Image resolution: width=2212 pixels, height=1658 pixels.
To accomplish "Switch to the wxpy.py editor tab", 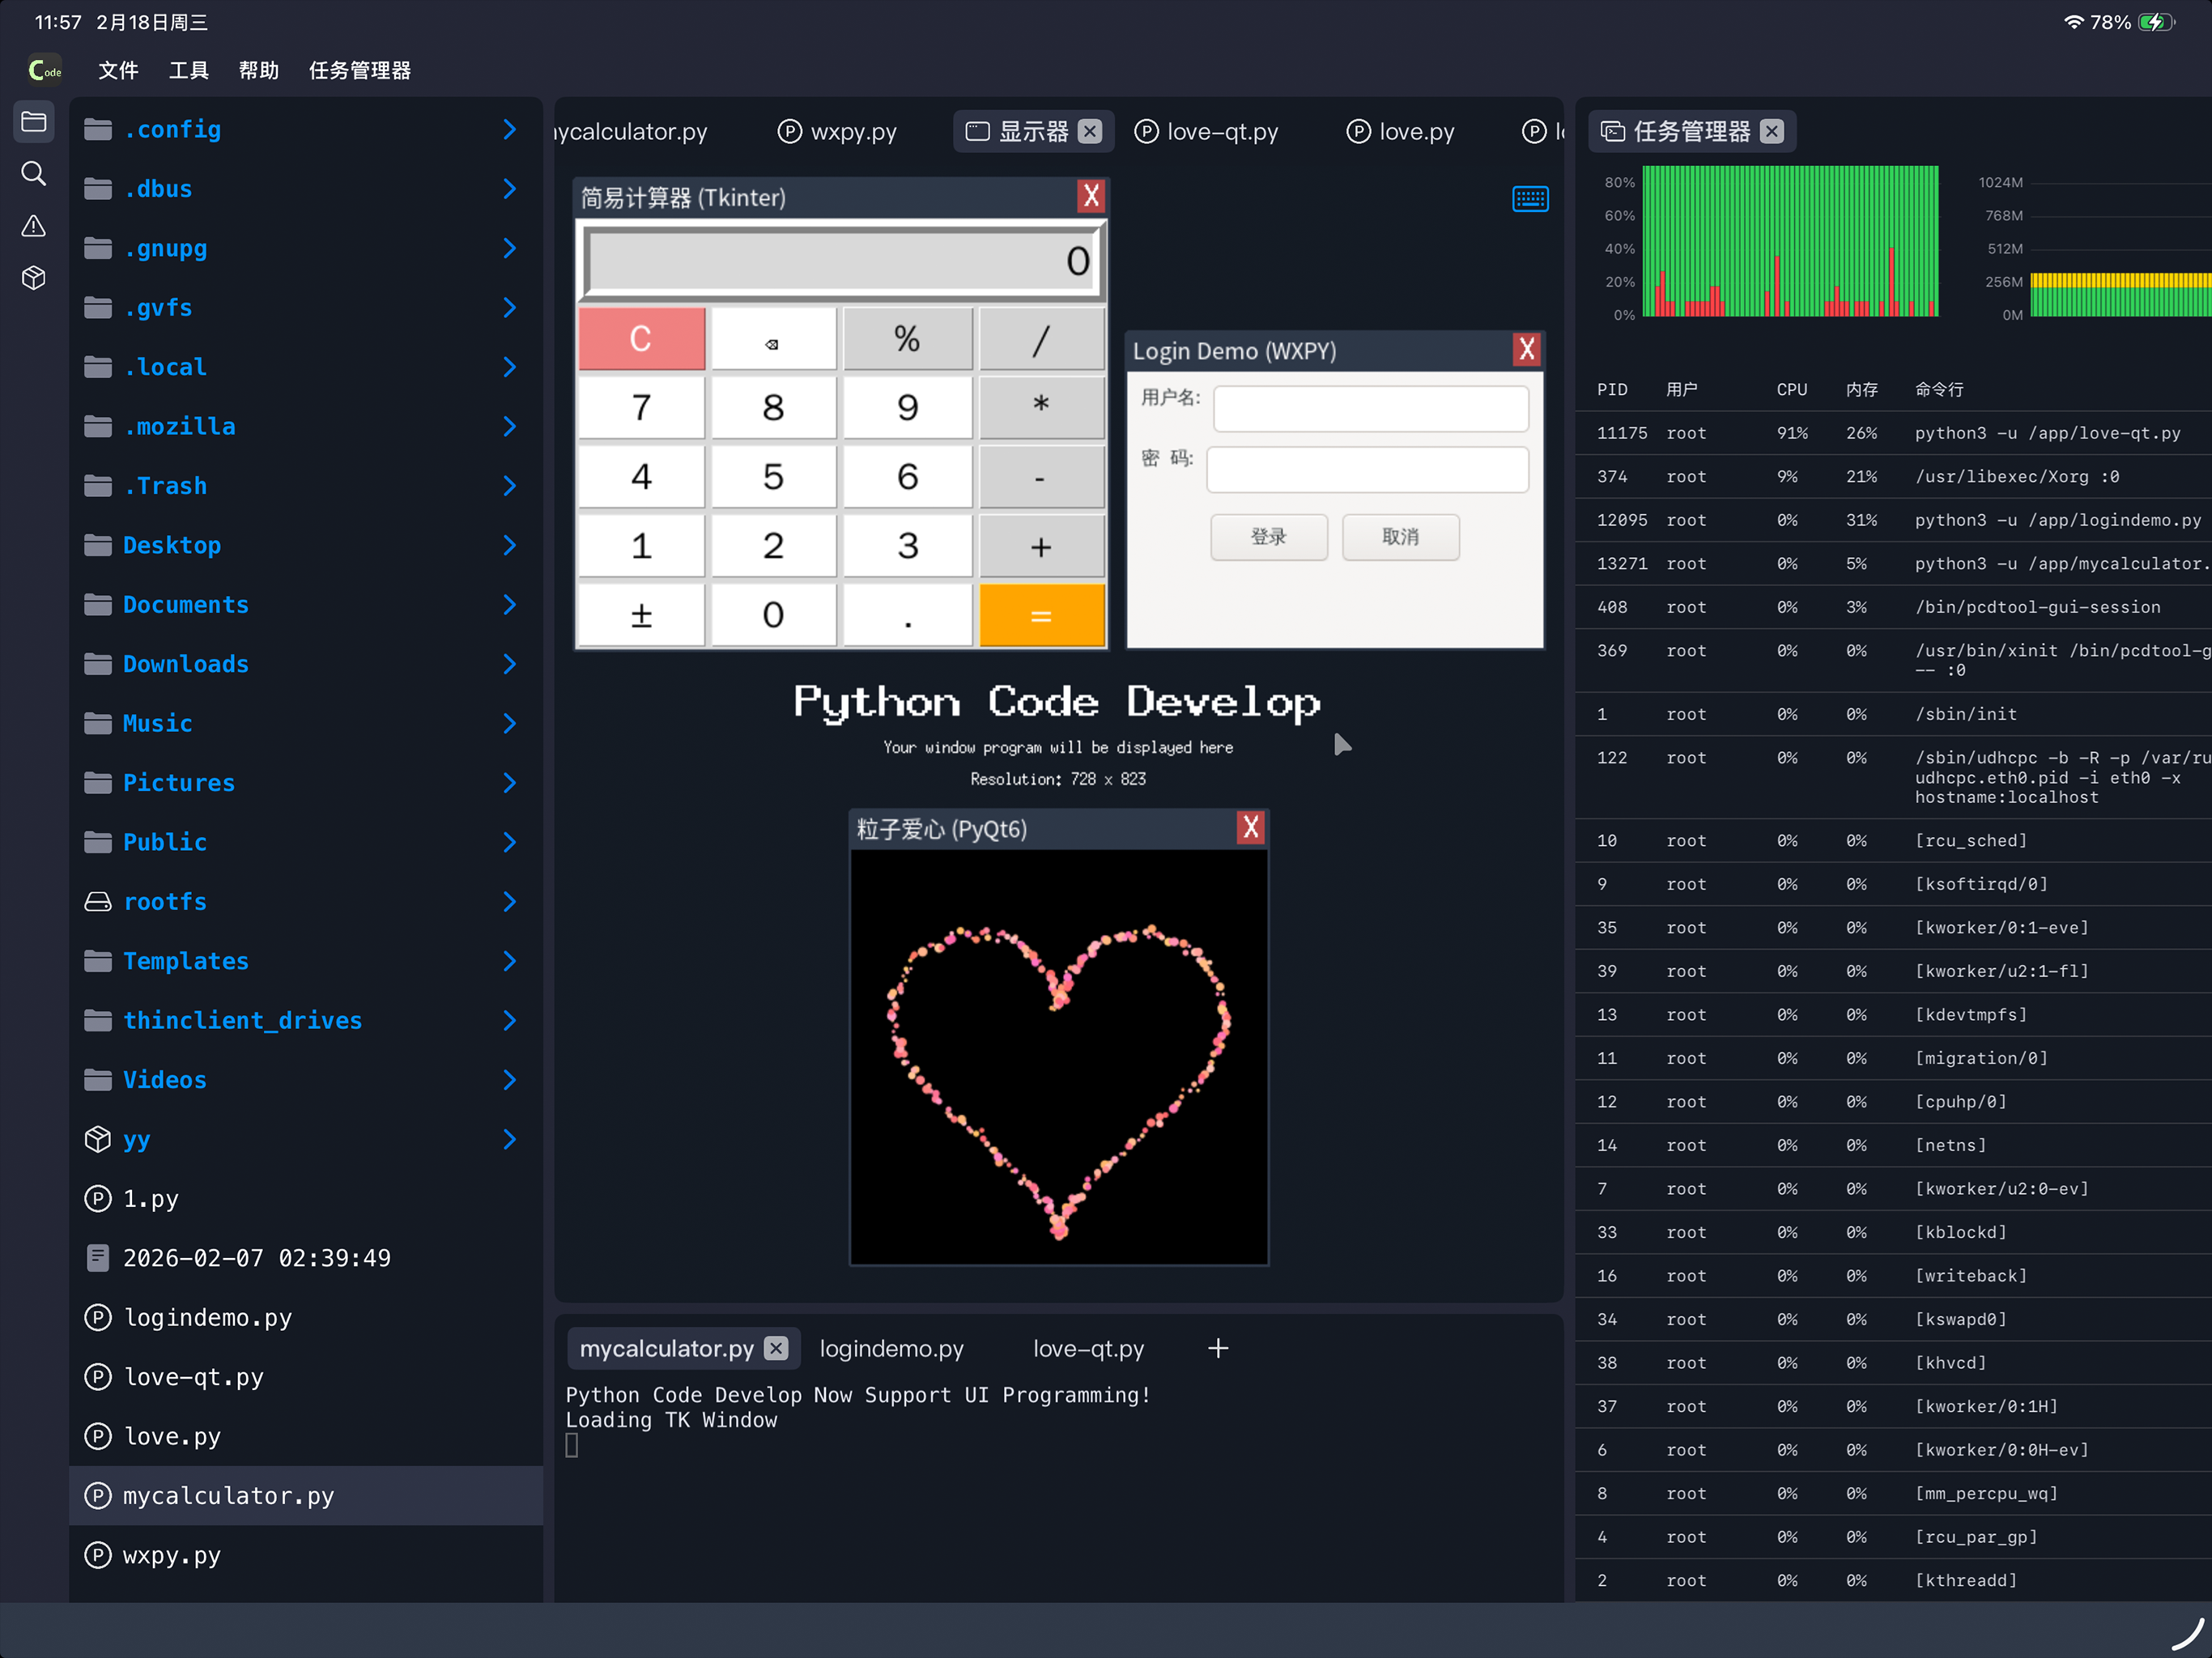I will pyautogui.click(x=837, y=131).
